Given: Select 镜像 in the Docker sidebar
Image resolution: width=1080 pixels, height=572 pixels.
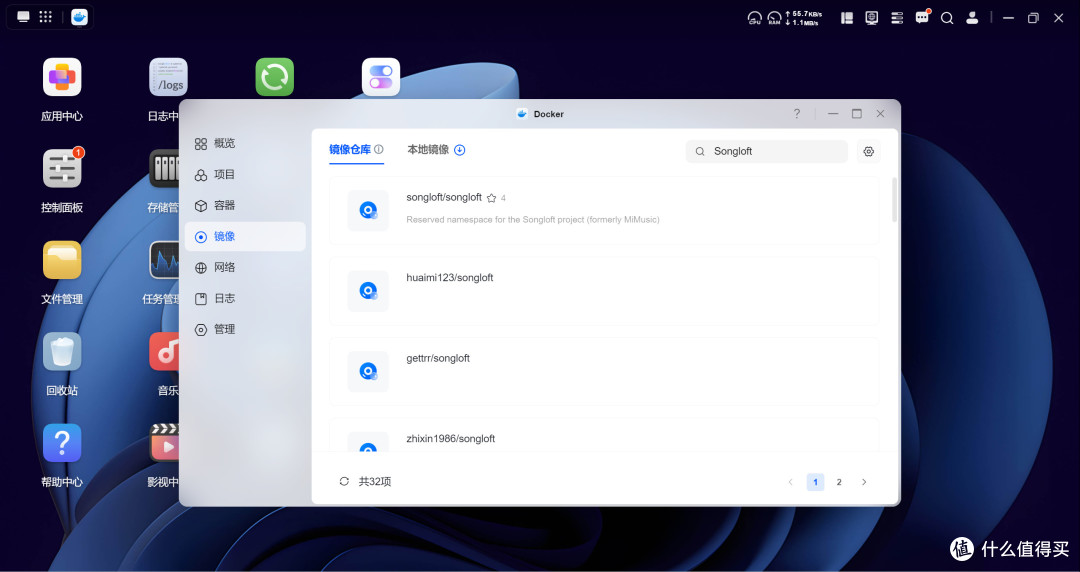Looking at the screenshot, I should click(x=245, y=236).
